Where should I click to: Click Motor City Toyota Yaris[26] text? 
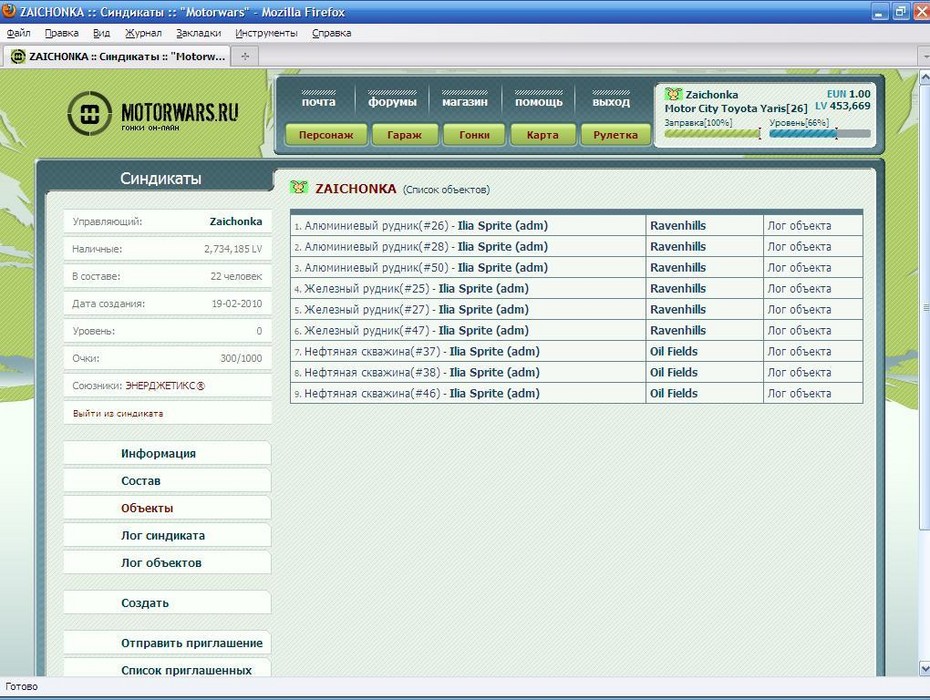735,109
